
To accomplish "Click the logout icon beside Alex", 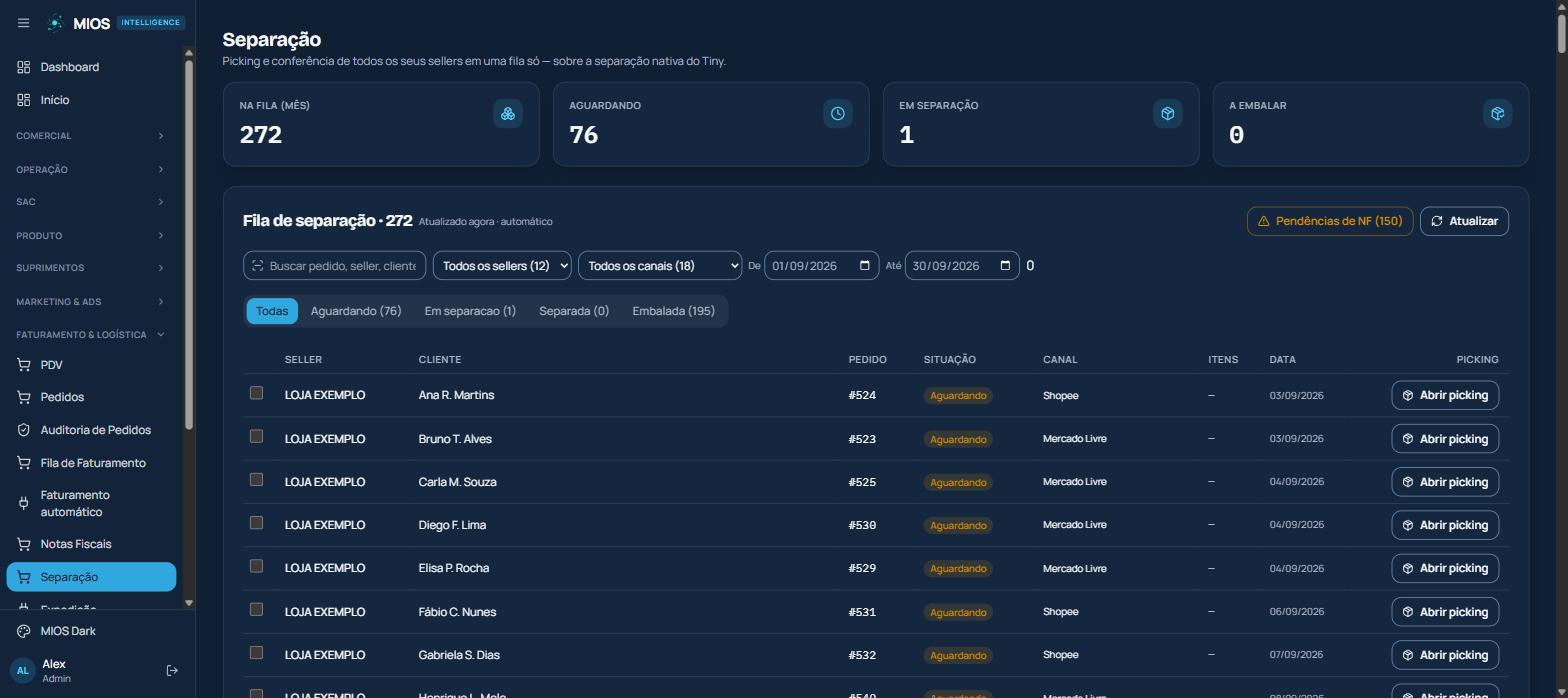I will pyautogui.click(x=172, y=670).
